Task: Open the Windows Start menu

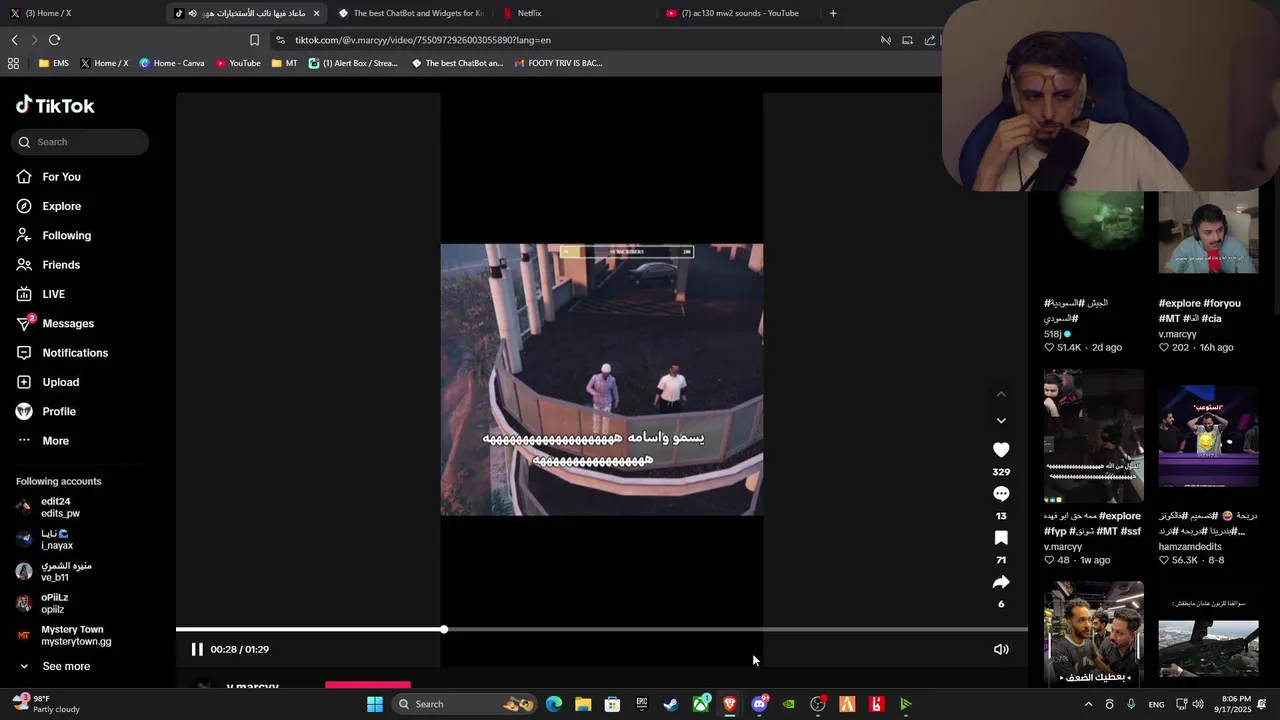Action: click(x=375, y=704)
